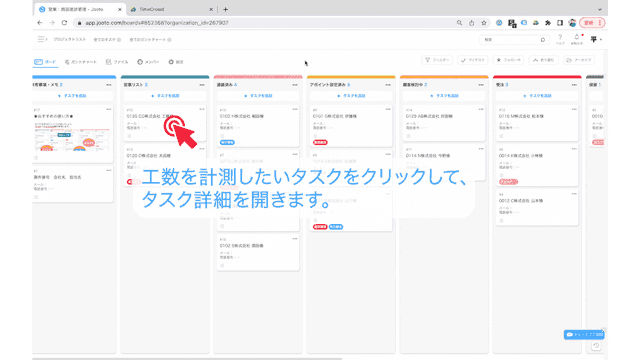Add a task in the アポイント設定済み column
Screen dimensions: 640x360
point(351,96)
